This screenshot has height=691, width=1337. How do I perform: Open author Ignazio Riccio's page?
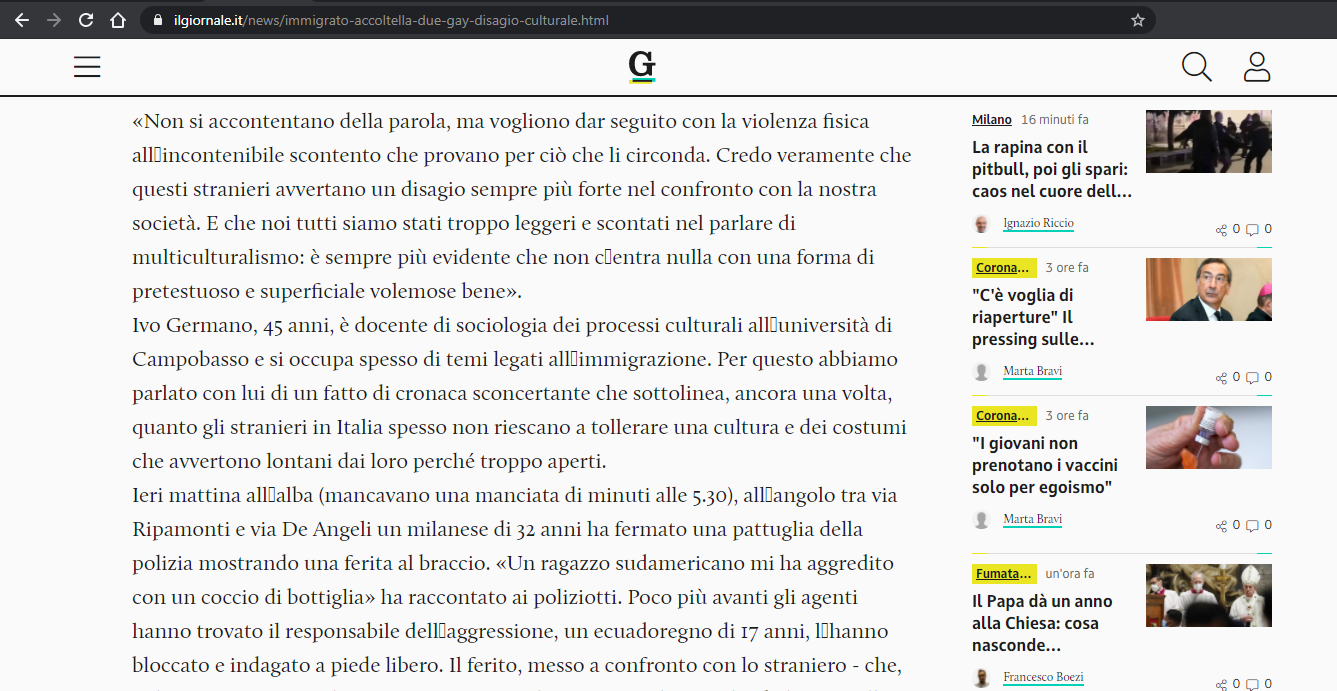pyautogui.click(x=1038, y=224)
